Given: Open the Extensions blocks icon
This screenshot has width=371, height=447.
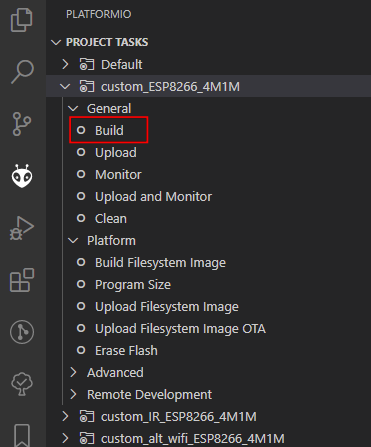Looking at the screenshot, I should pos(22,280).
